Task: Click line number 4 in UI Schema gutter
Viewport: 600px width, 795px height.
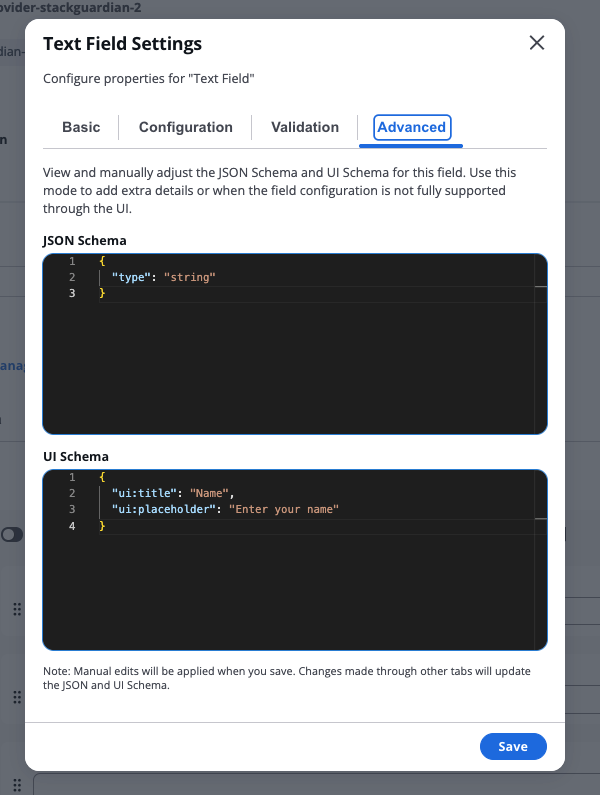Action: click(x=72, y=525)
